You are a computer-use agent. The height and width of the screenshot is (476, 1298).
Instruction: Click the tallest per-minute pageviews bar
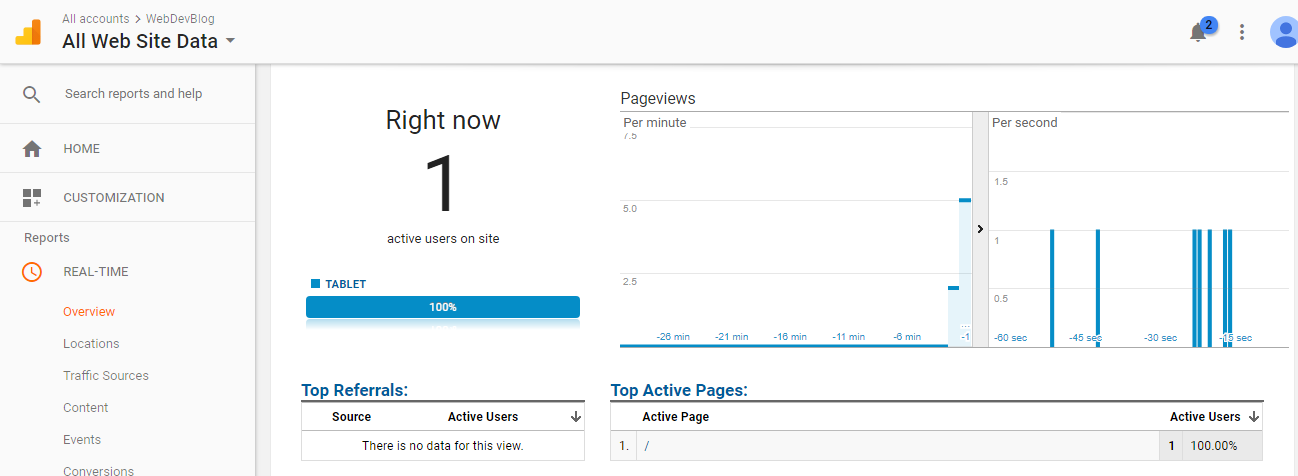(x=965, y=272)
